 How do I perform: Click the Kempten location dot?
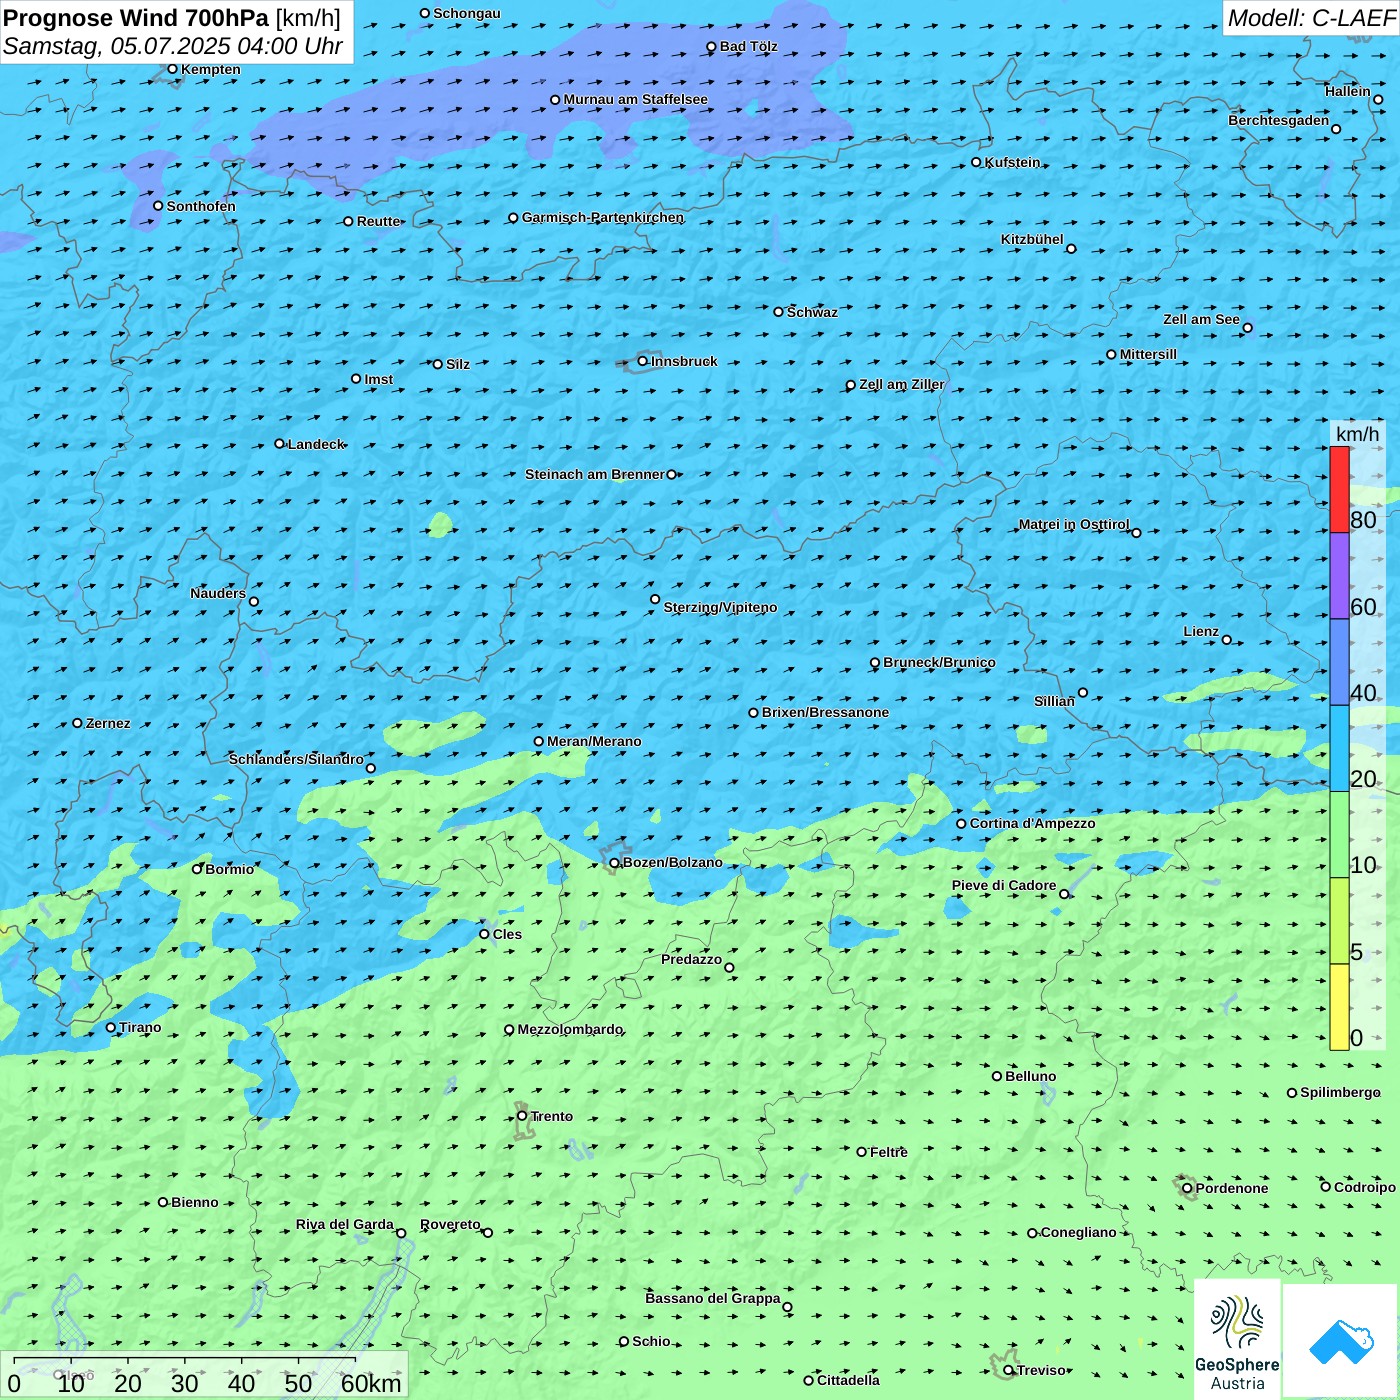[173, 69]
